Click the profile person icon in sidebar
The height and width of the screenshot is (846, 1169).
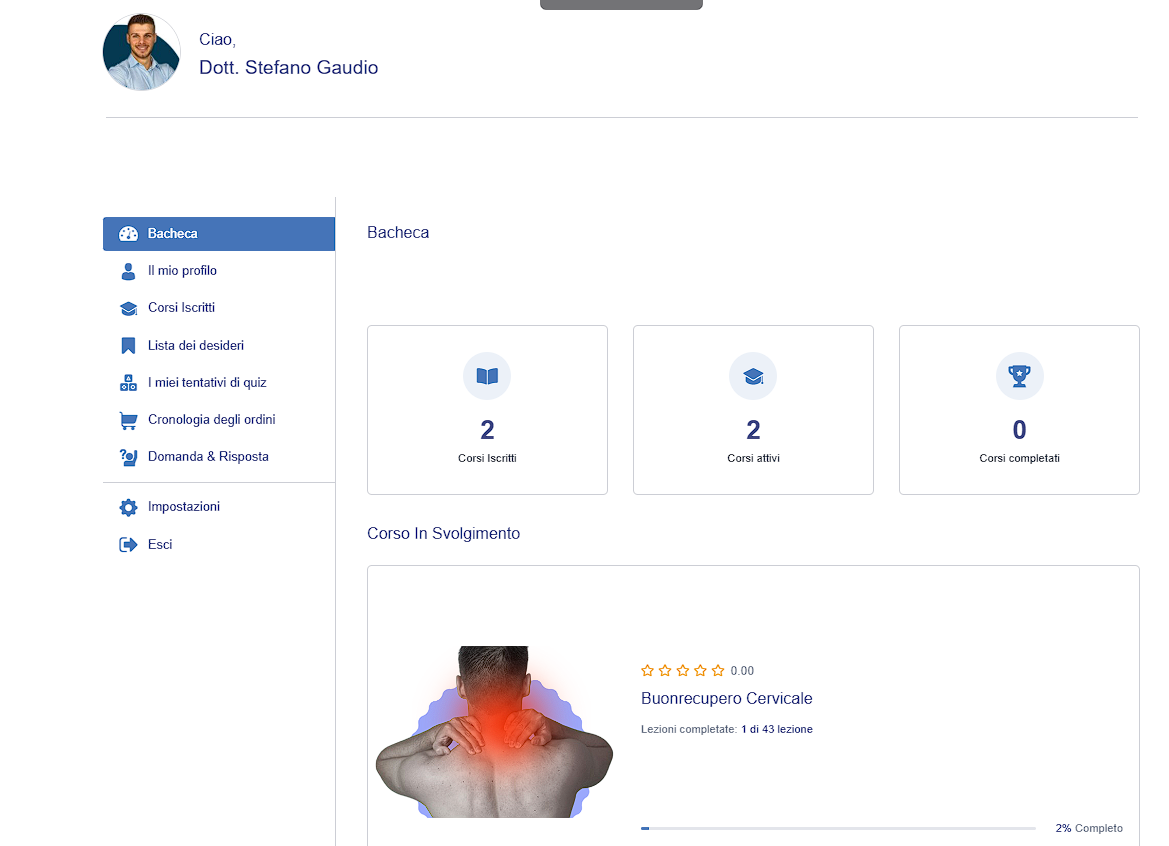click(x=128, y=271)
